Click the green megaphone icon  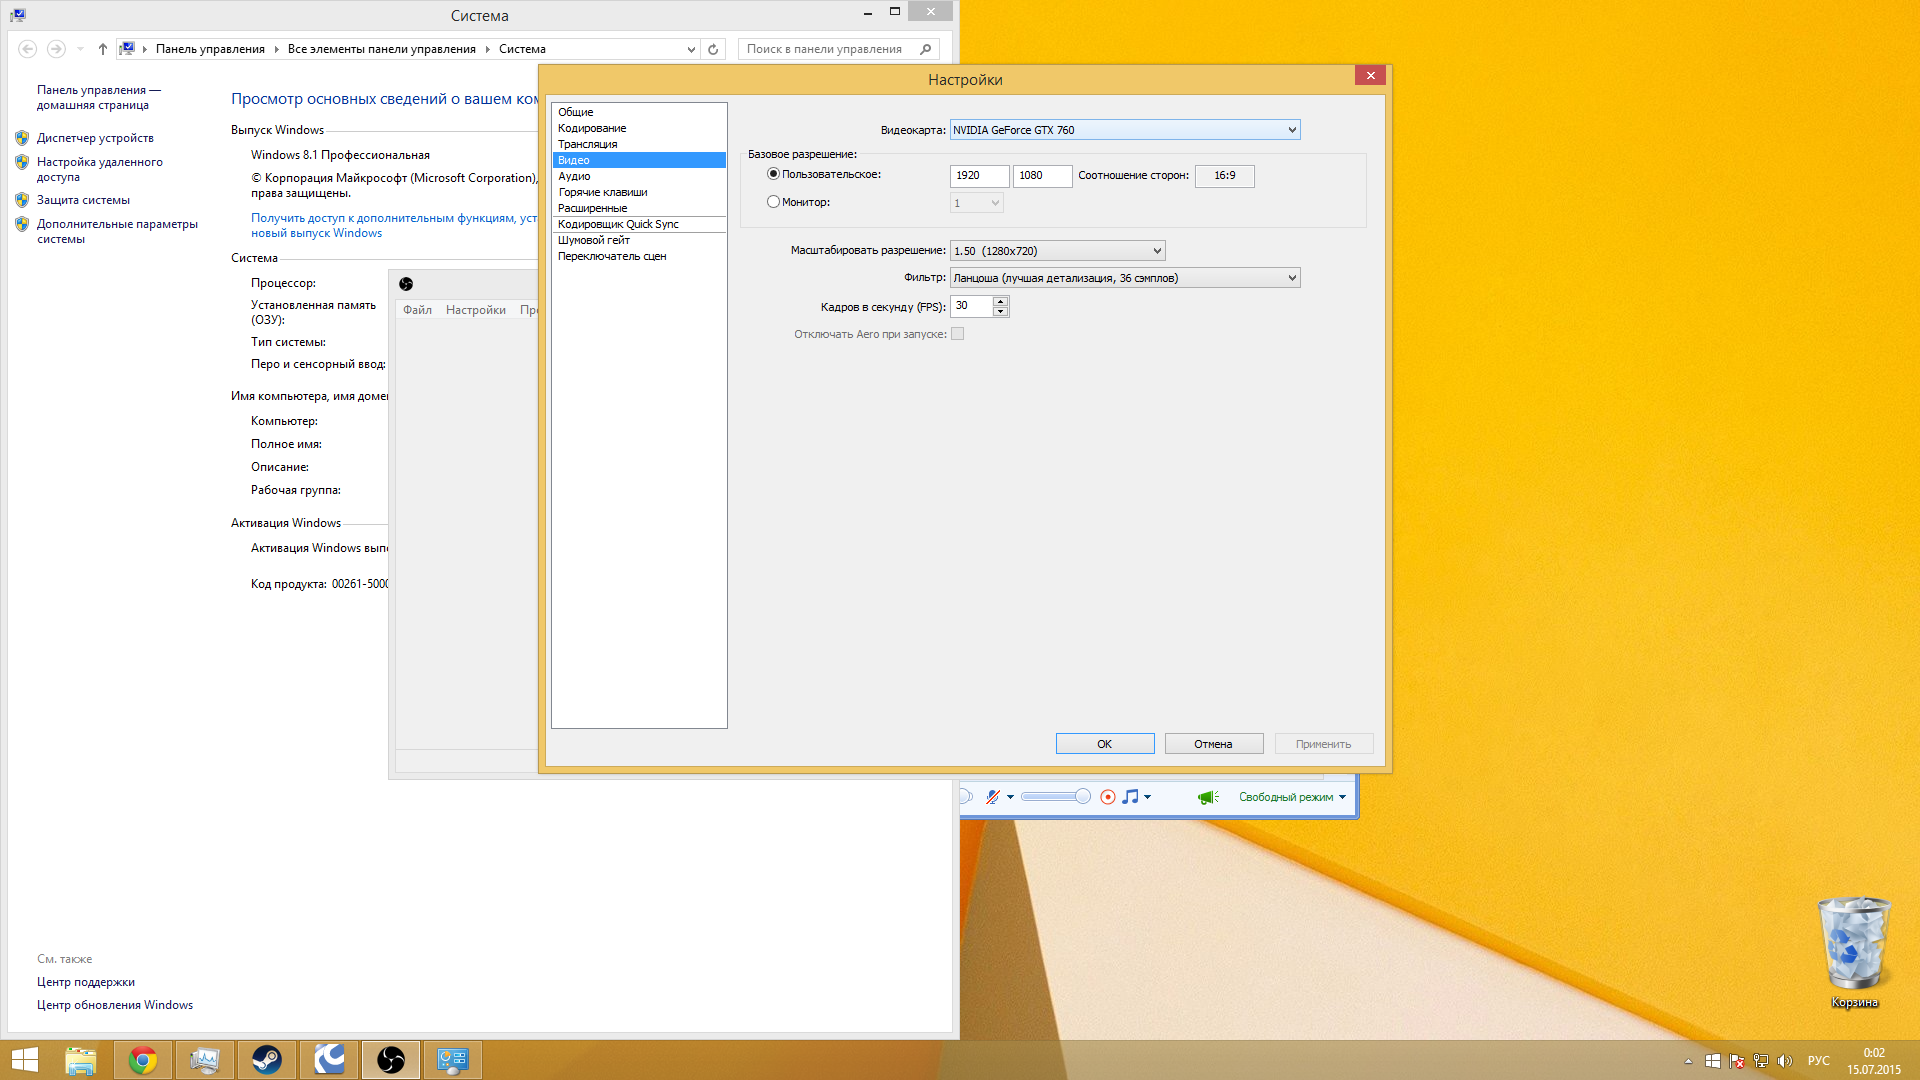[1208, 797]
